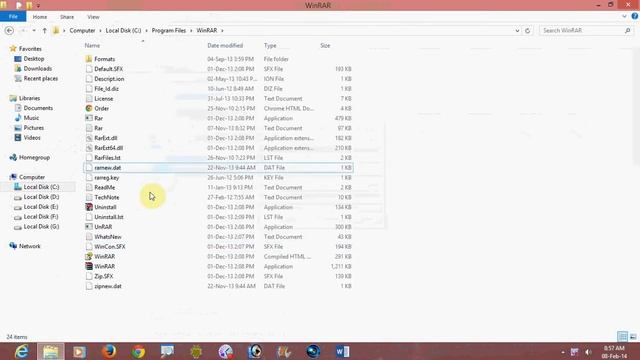Image resolution: width=640 pixels, height=360 pixels.
Task: Expand the chevron after WinRAR in path
Action: (x=222, y=31)
